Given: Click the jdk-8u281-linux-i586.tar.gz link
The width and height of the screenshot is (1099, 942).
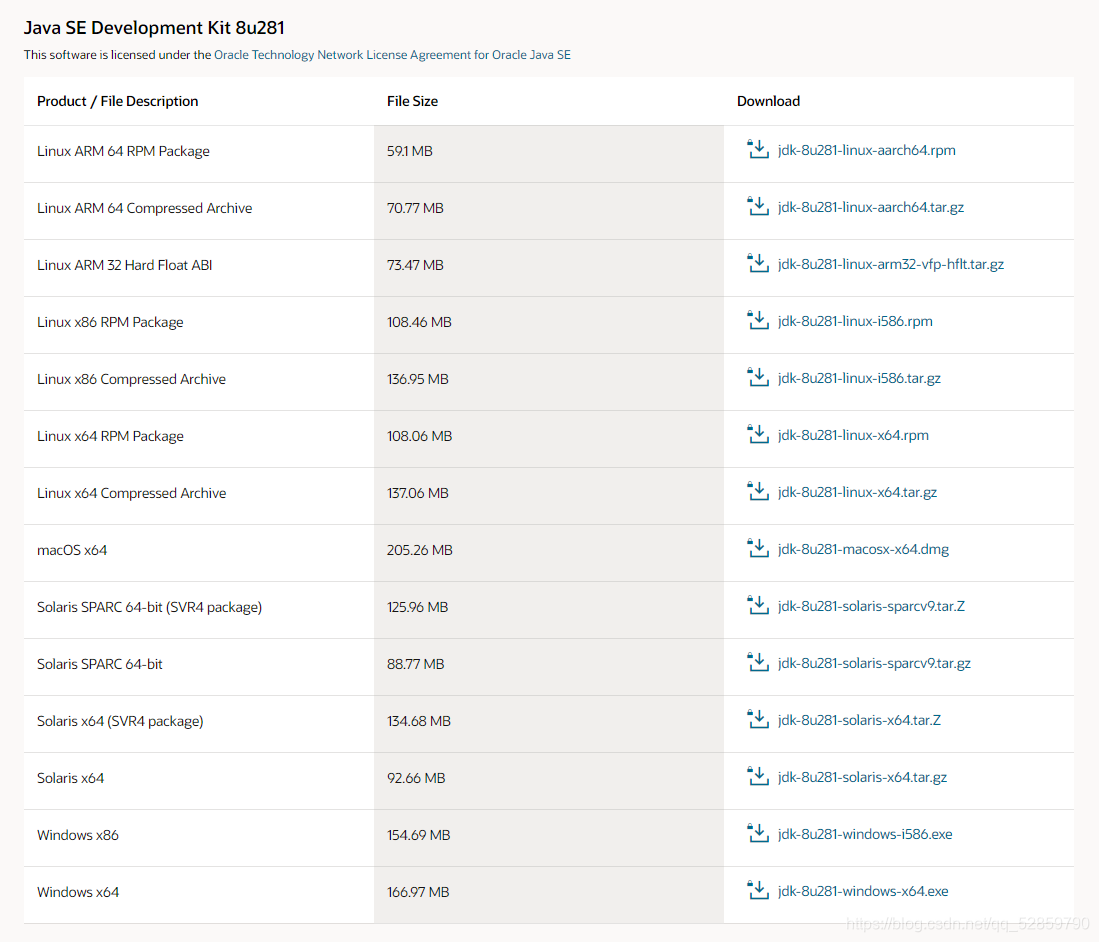Looking at the screenshot, I should tap(859, 378).
